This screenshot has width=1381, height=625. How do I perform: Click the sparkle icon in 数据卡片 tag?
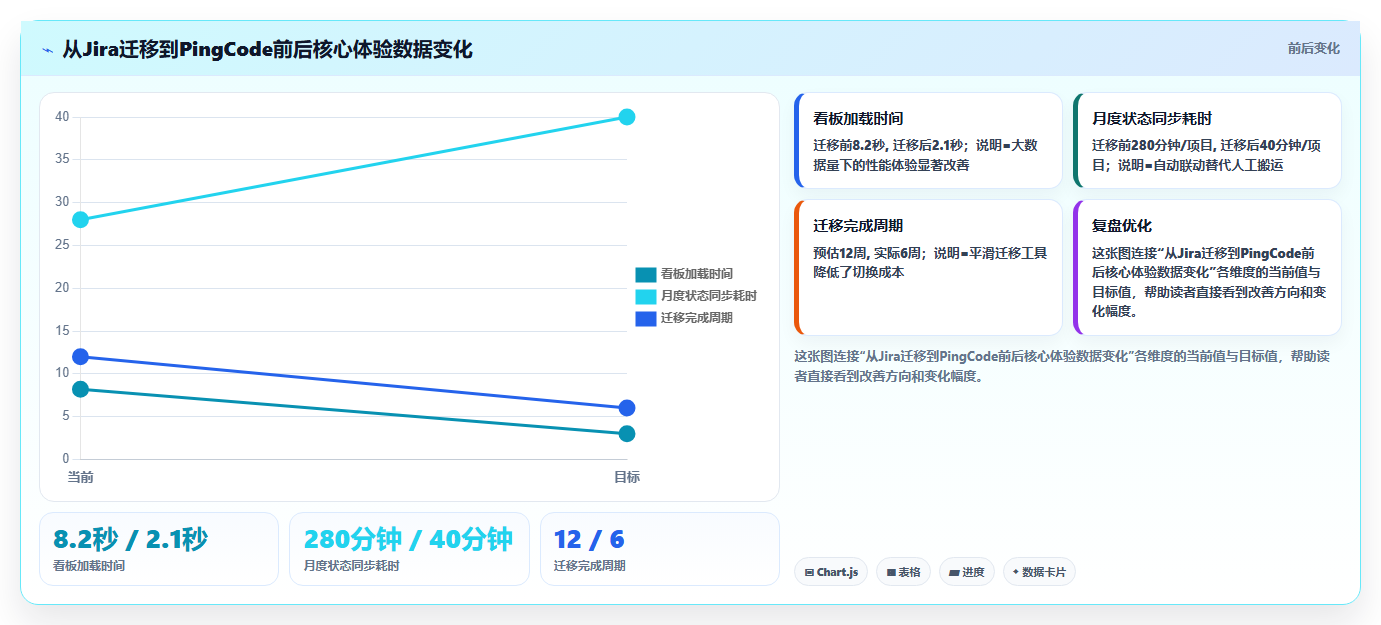pos(1016,572)
